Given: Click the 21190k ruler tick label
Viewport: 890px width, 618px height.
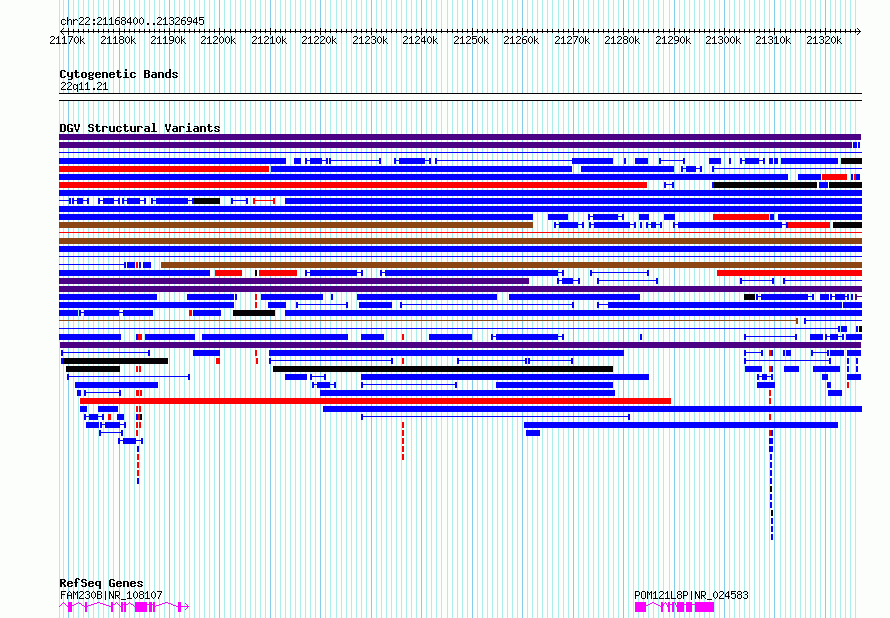Looking at the screenshot, I should (x=168, y=40).
